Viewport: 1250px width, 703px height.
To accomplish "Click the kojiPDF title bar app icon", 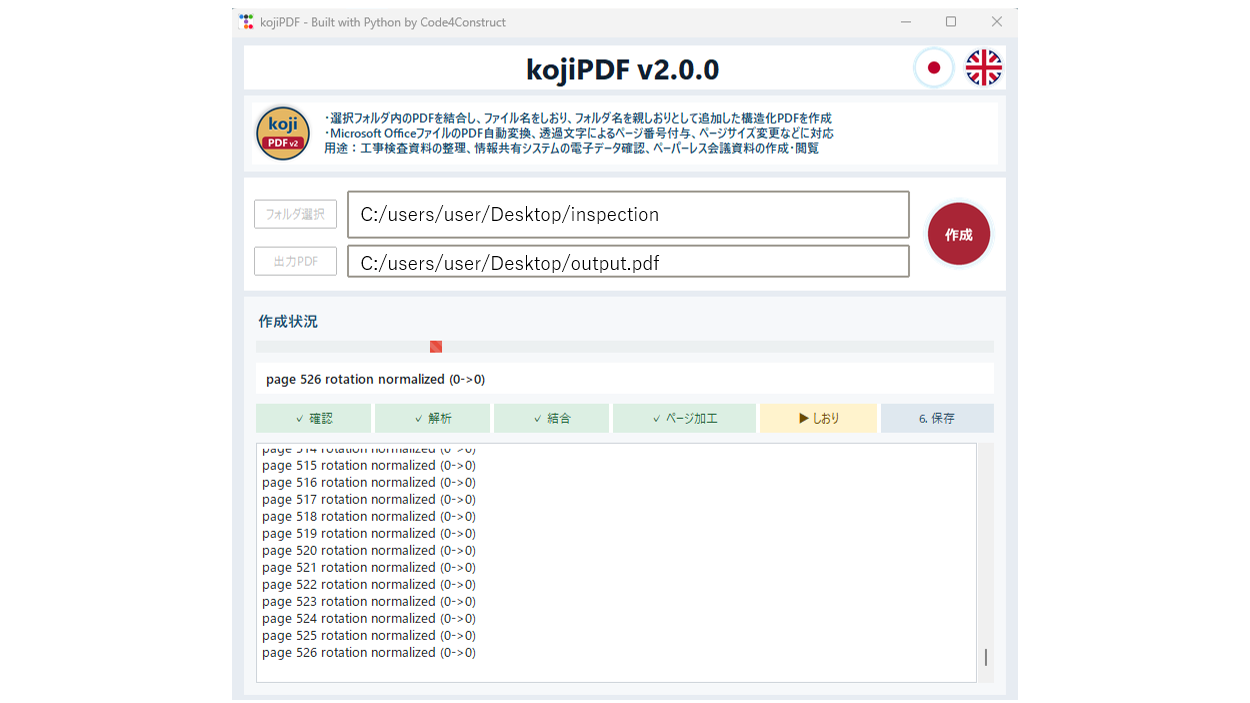I will pyautogui.click(x=246, y=22).
